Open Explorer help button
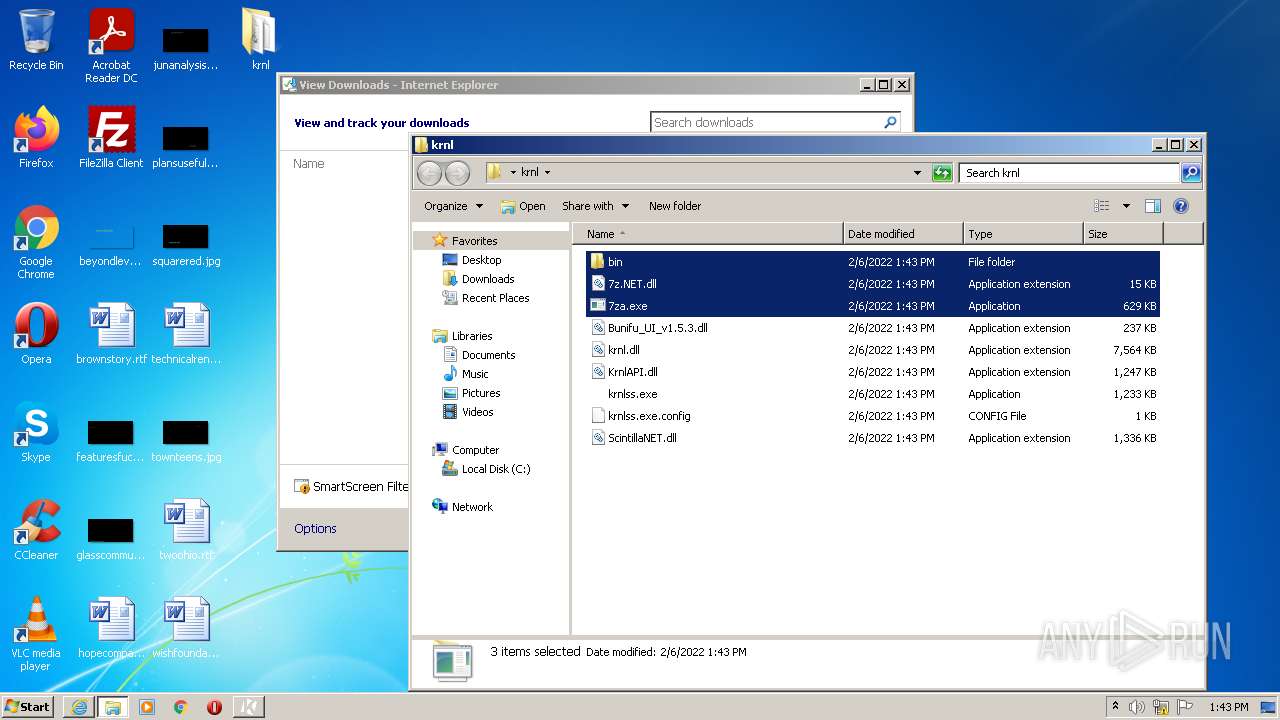 click(1180, 206)
